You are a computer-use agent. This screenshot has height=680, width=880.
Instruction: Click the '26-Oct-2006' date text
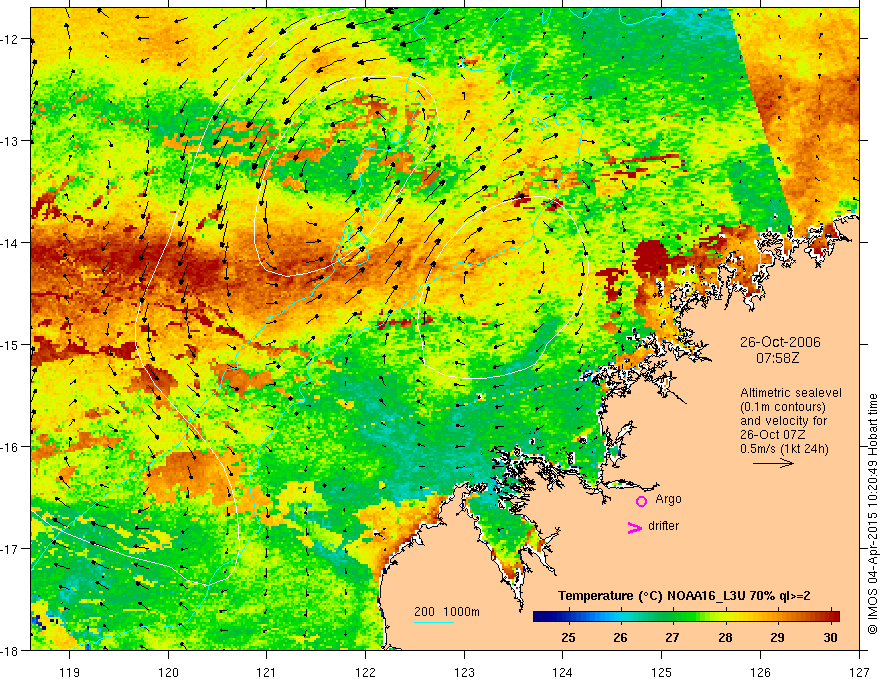(780, 342)
